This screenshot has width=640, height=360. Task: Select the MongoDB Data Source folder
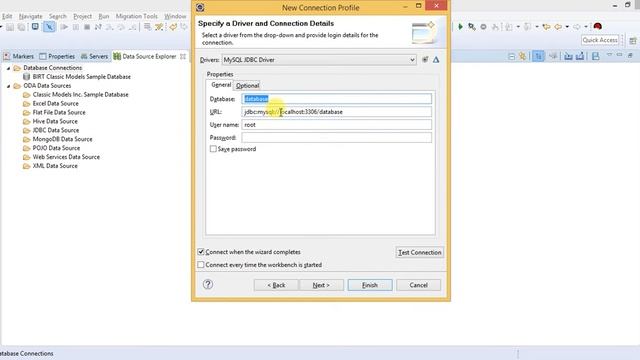[x=58, y=139]
